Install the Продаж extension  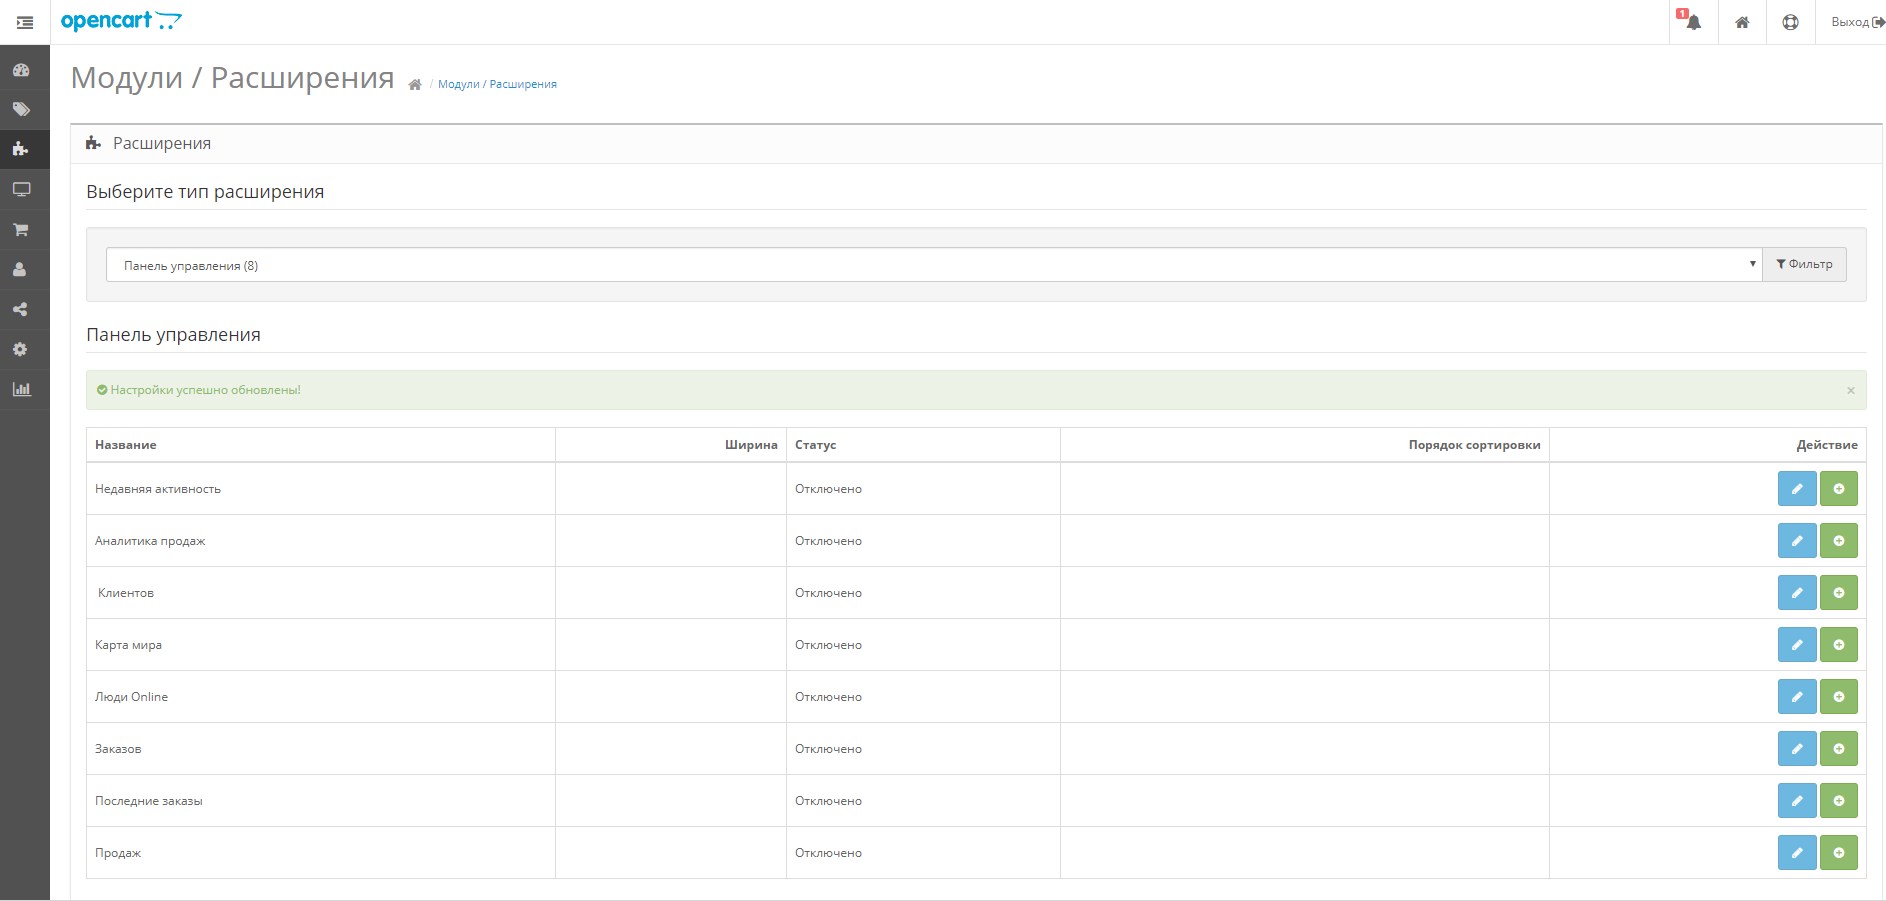1838,853
